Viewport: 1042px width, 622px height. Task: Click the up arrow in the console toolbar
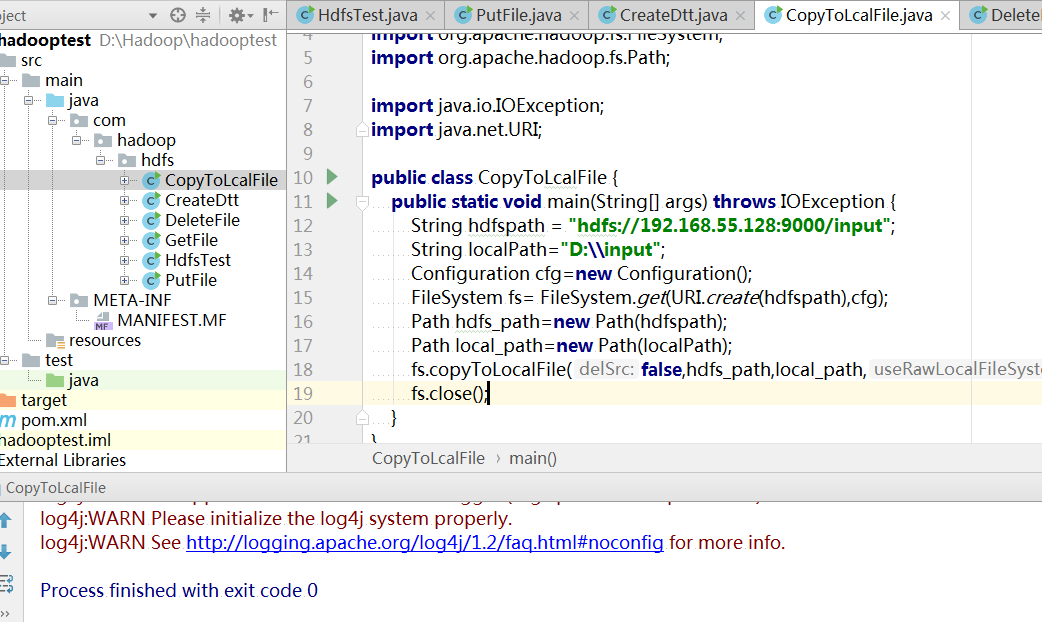[6, 520]
